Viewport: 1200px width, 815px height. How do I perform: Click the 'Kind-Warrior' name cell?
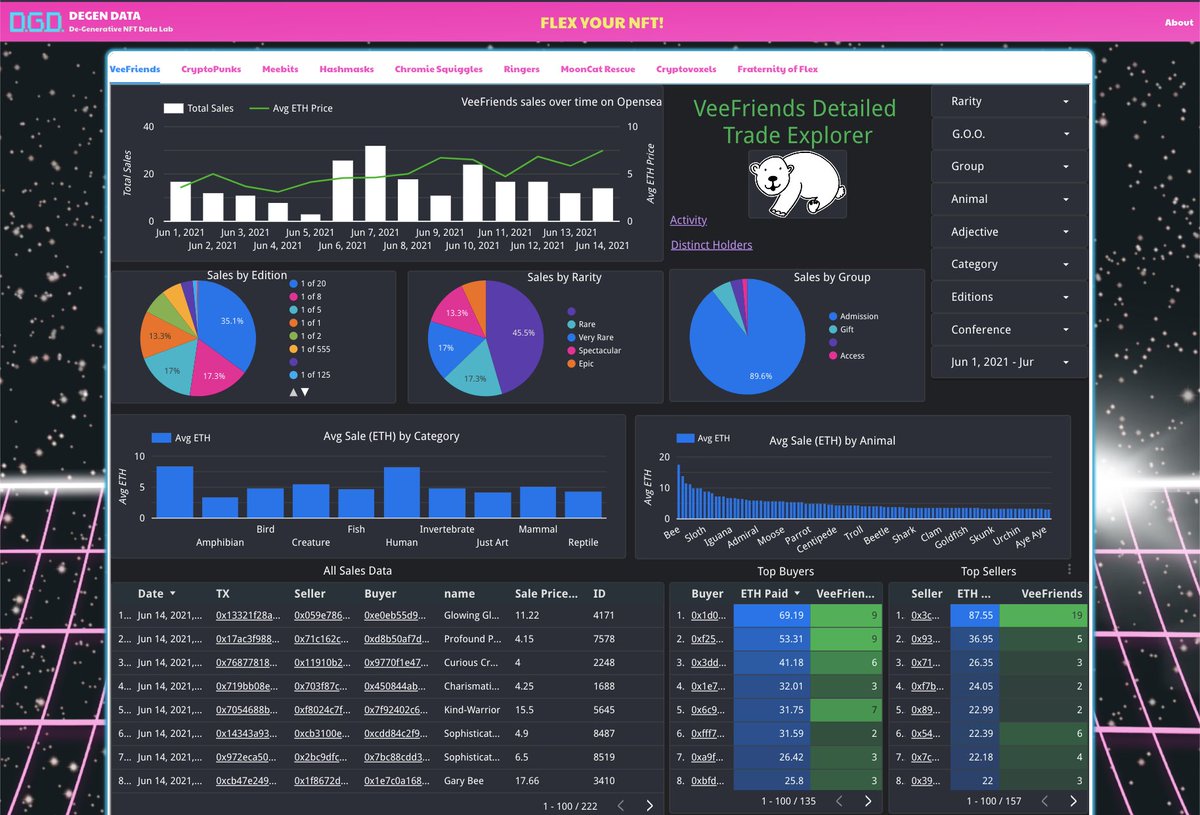point(474,708)
